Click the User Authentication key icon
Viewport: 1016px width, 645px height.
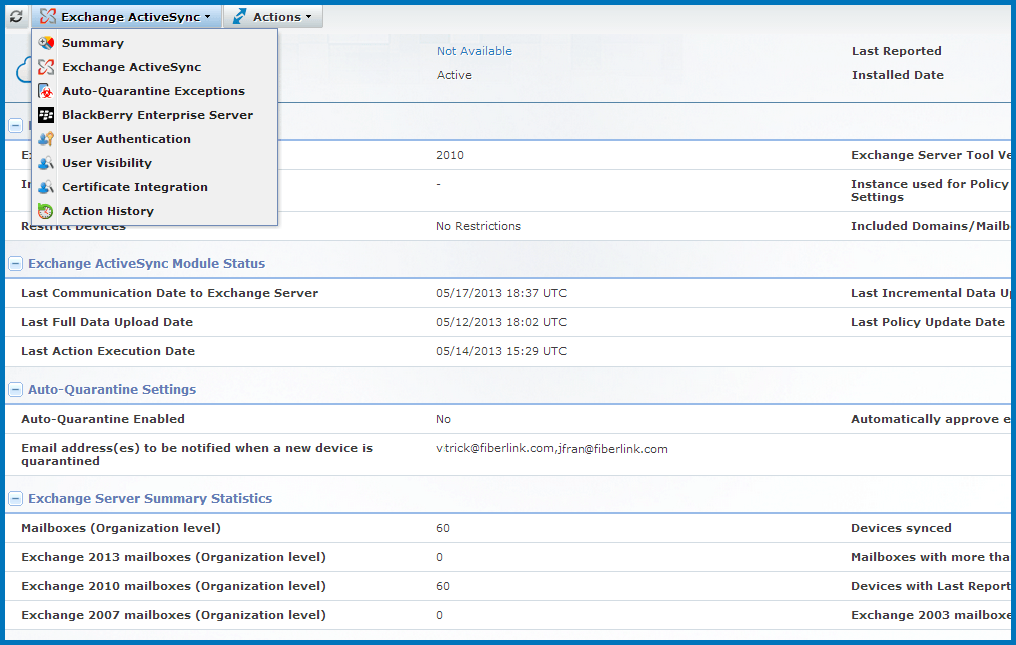pyautogui.click(x=46, y=139)
